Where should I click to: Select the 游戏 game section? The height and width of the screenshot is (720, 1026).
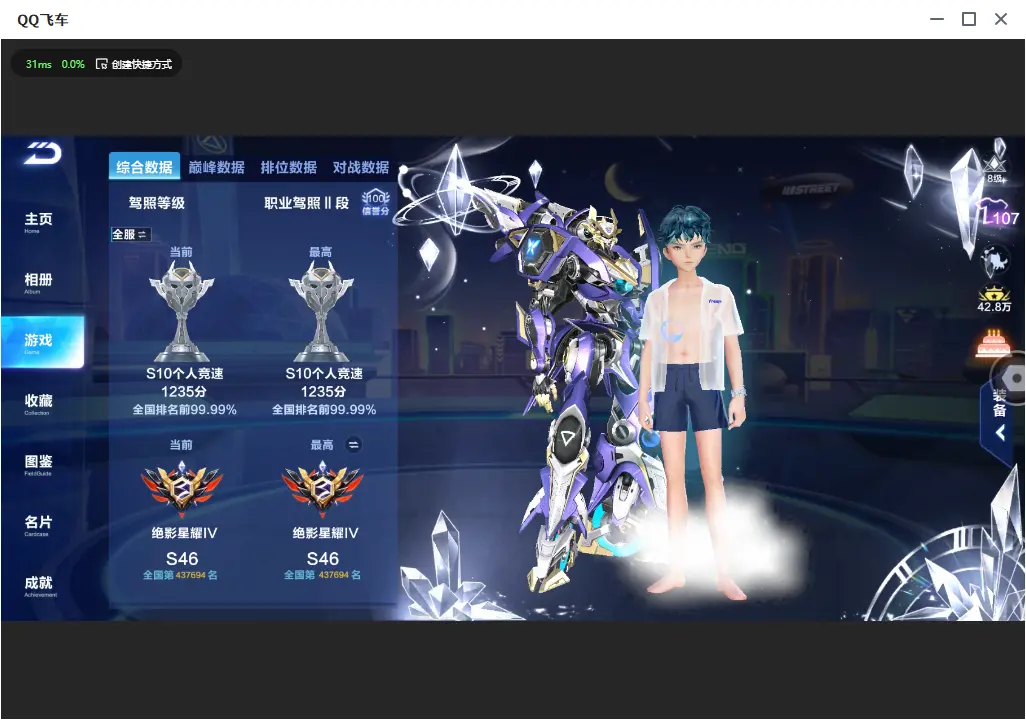43,342
